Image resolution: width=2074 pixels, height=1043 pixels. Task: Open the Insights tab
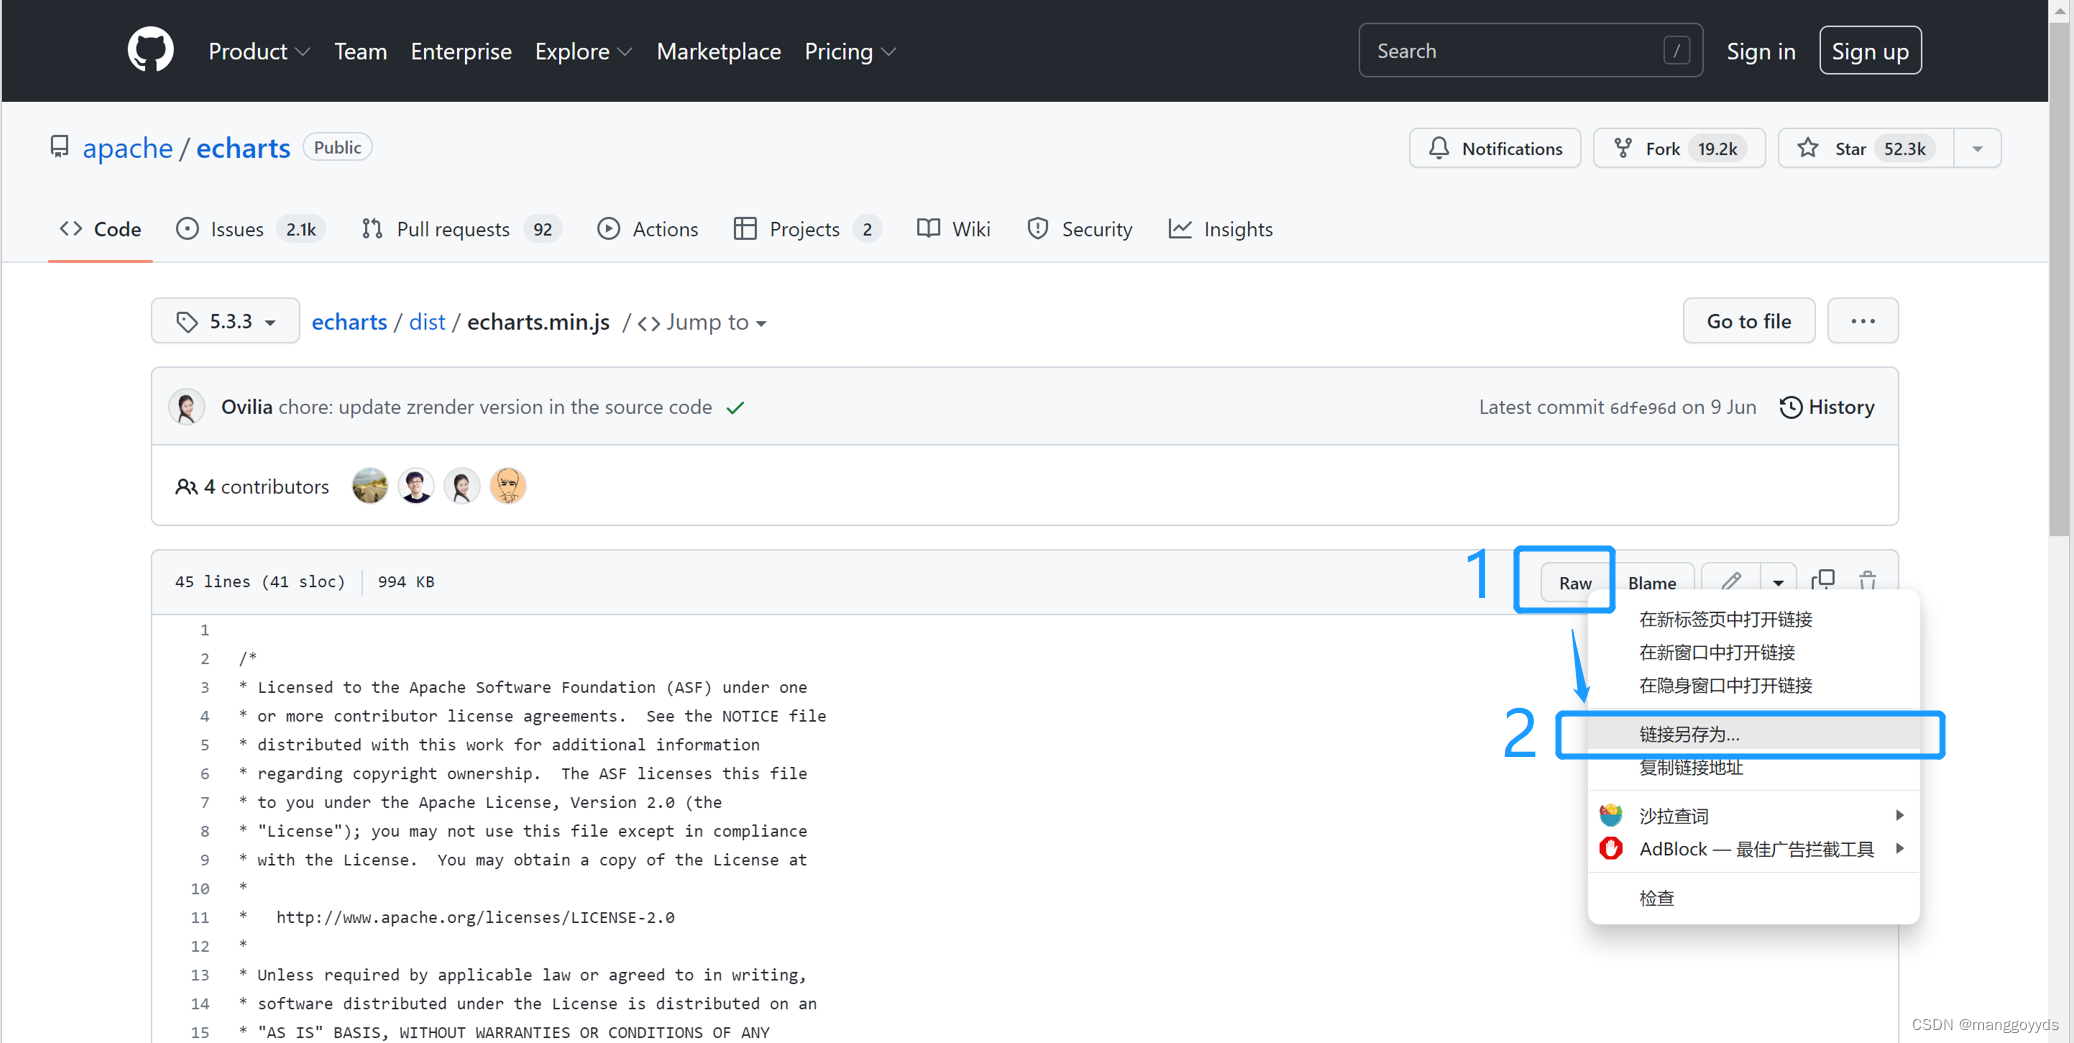pos(1220,229)
